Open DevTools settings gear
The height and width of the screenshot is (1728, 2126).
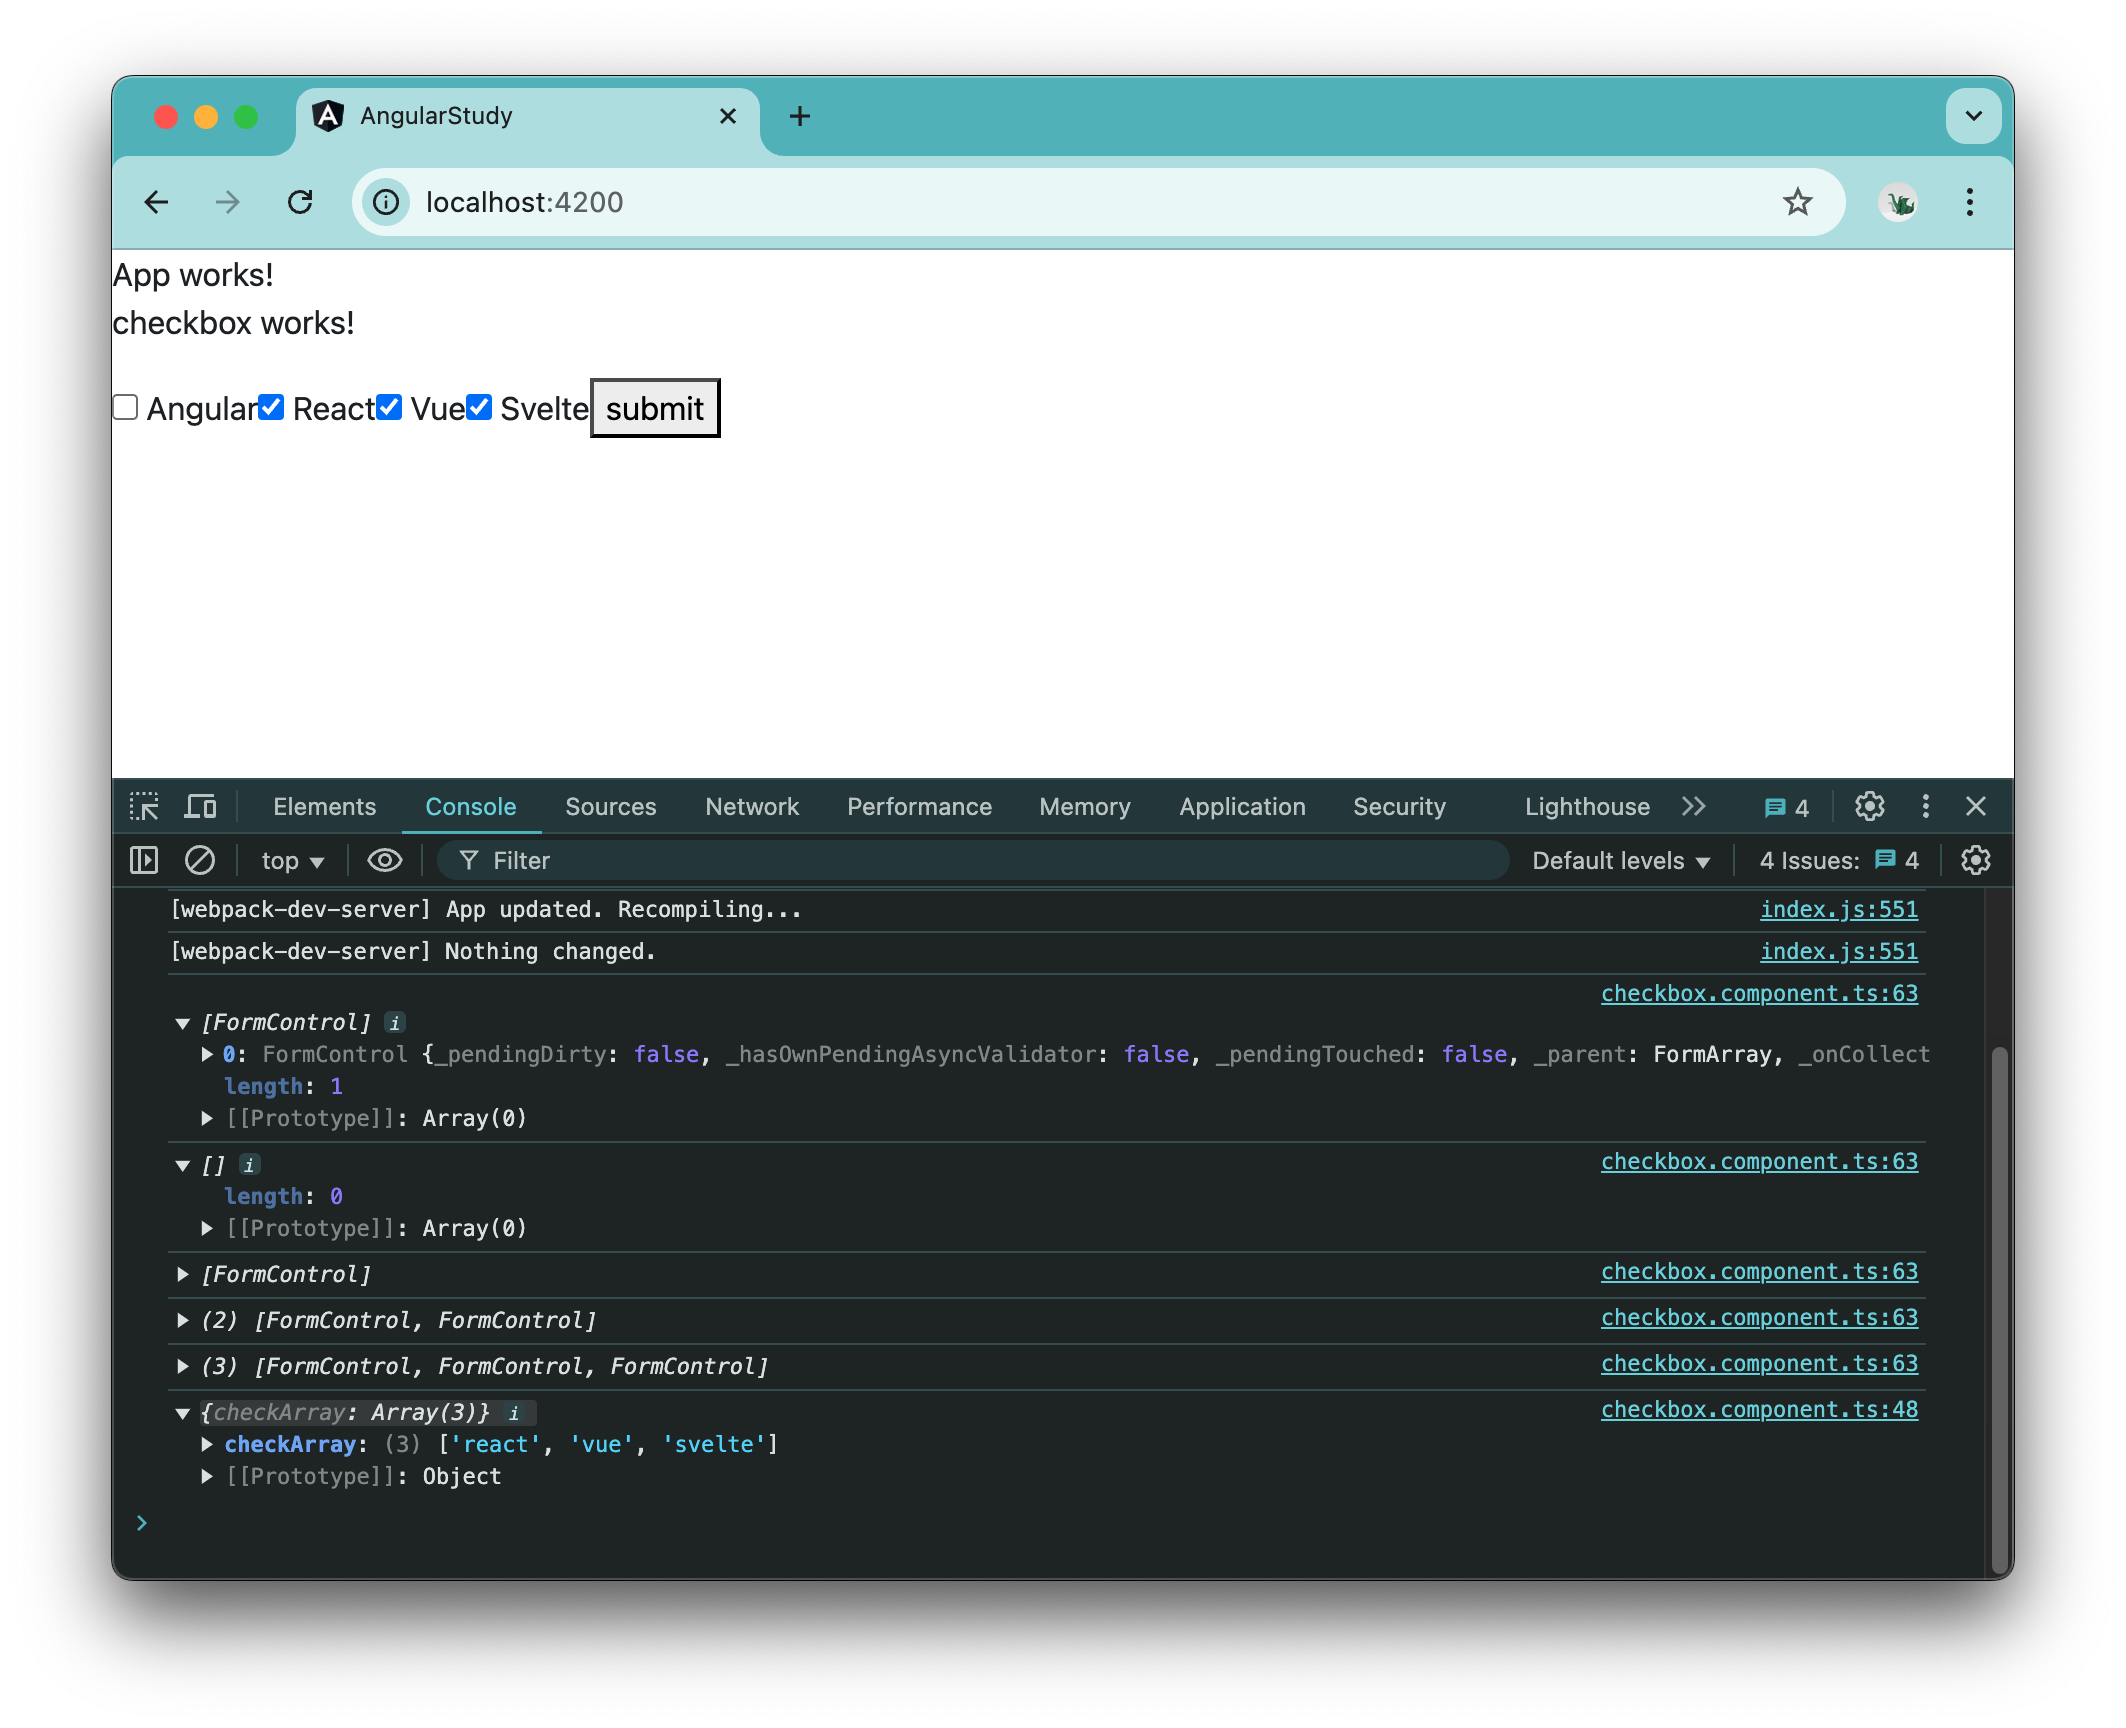[1869, 807]
